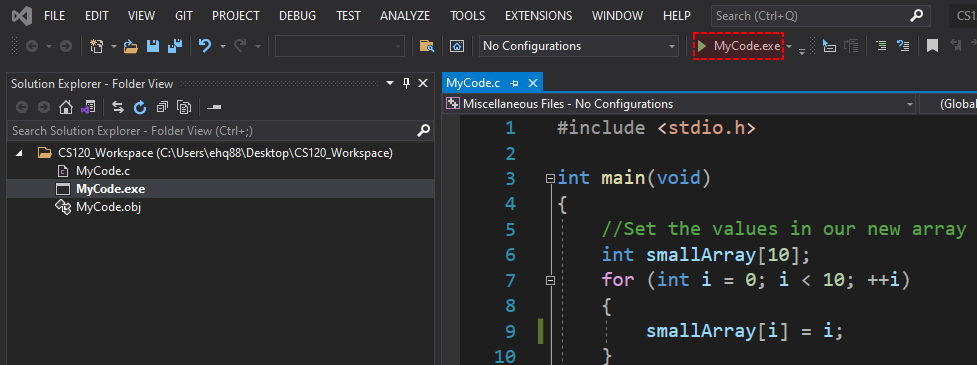Focus the Search (Ctrl+Q) box
Screen dimensions: 977x365
pyautogui.click(x=821, y=16)
